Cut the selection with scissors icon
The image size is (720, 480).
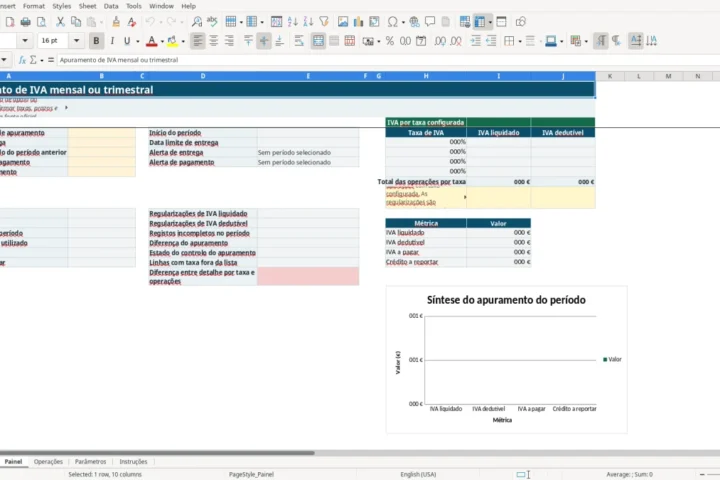60,22
